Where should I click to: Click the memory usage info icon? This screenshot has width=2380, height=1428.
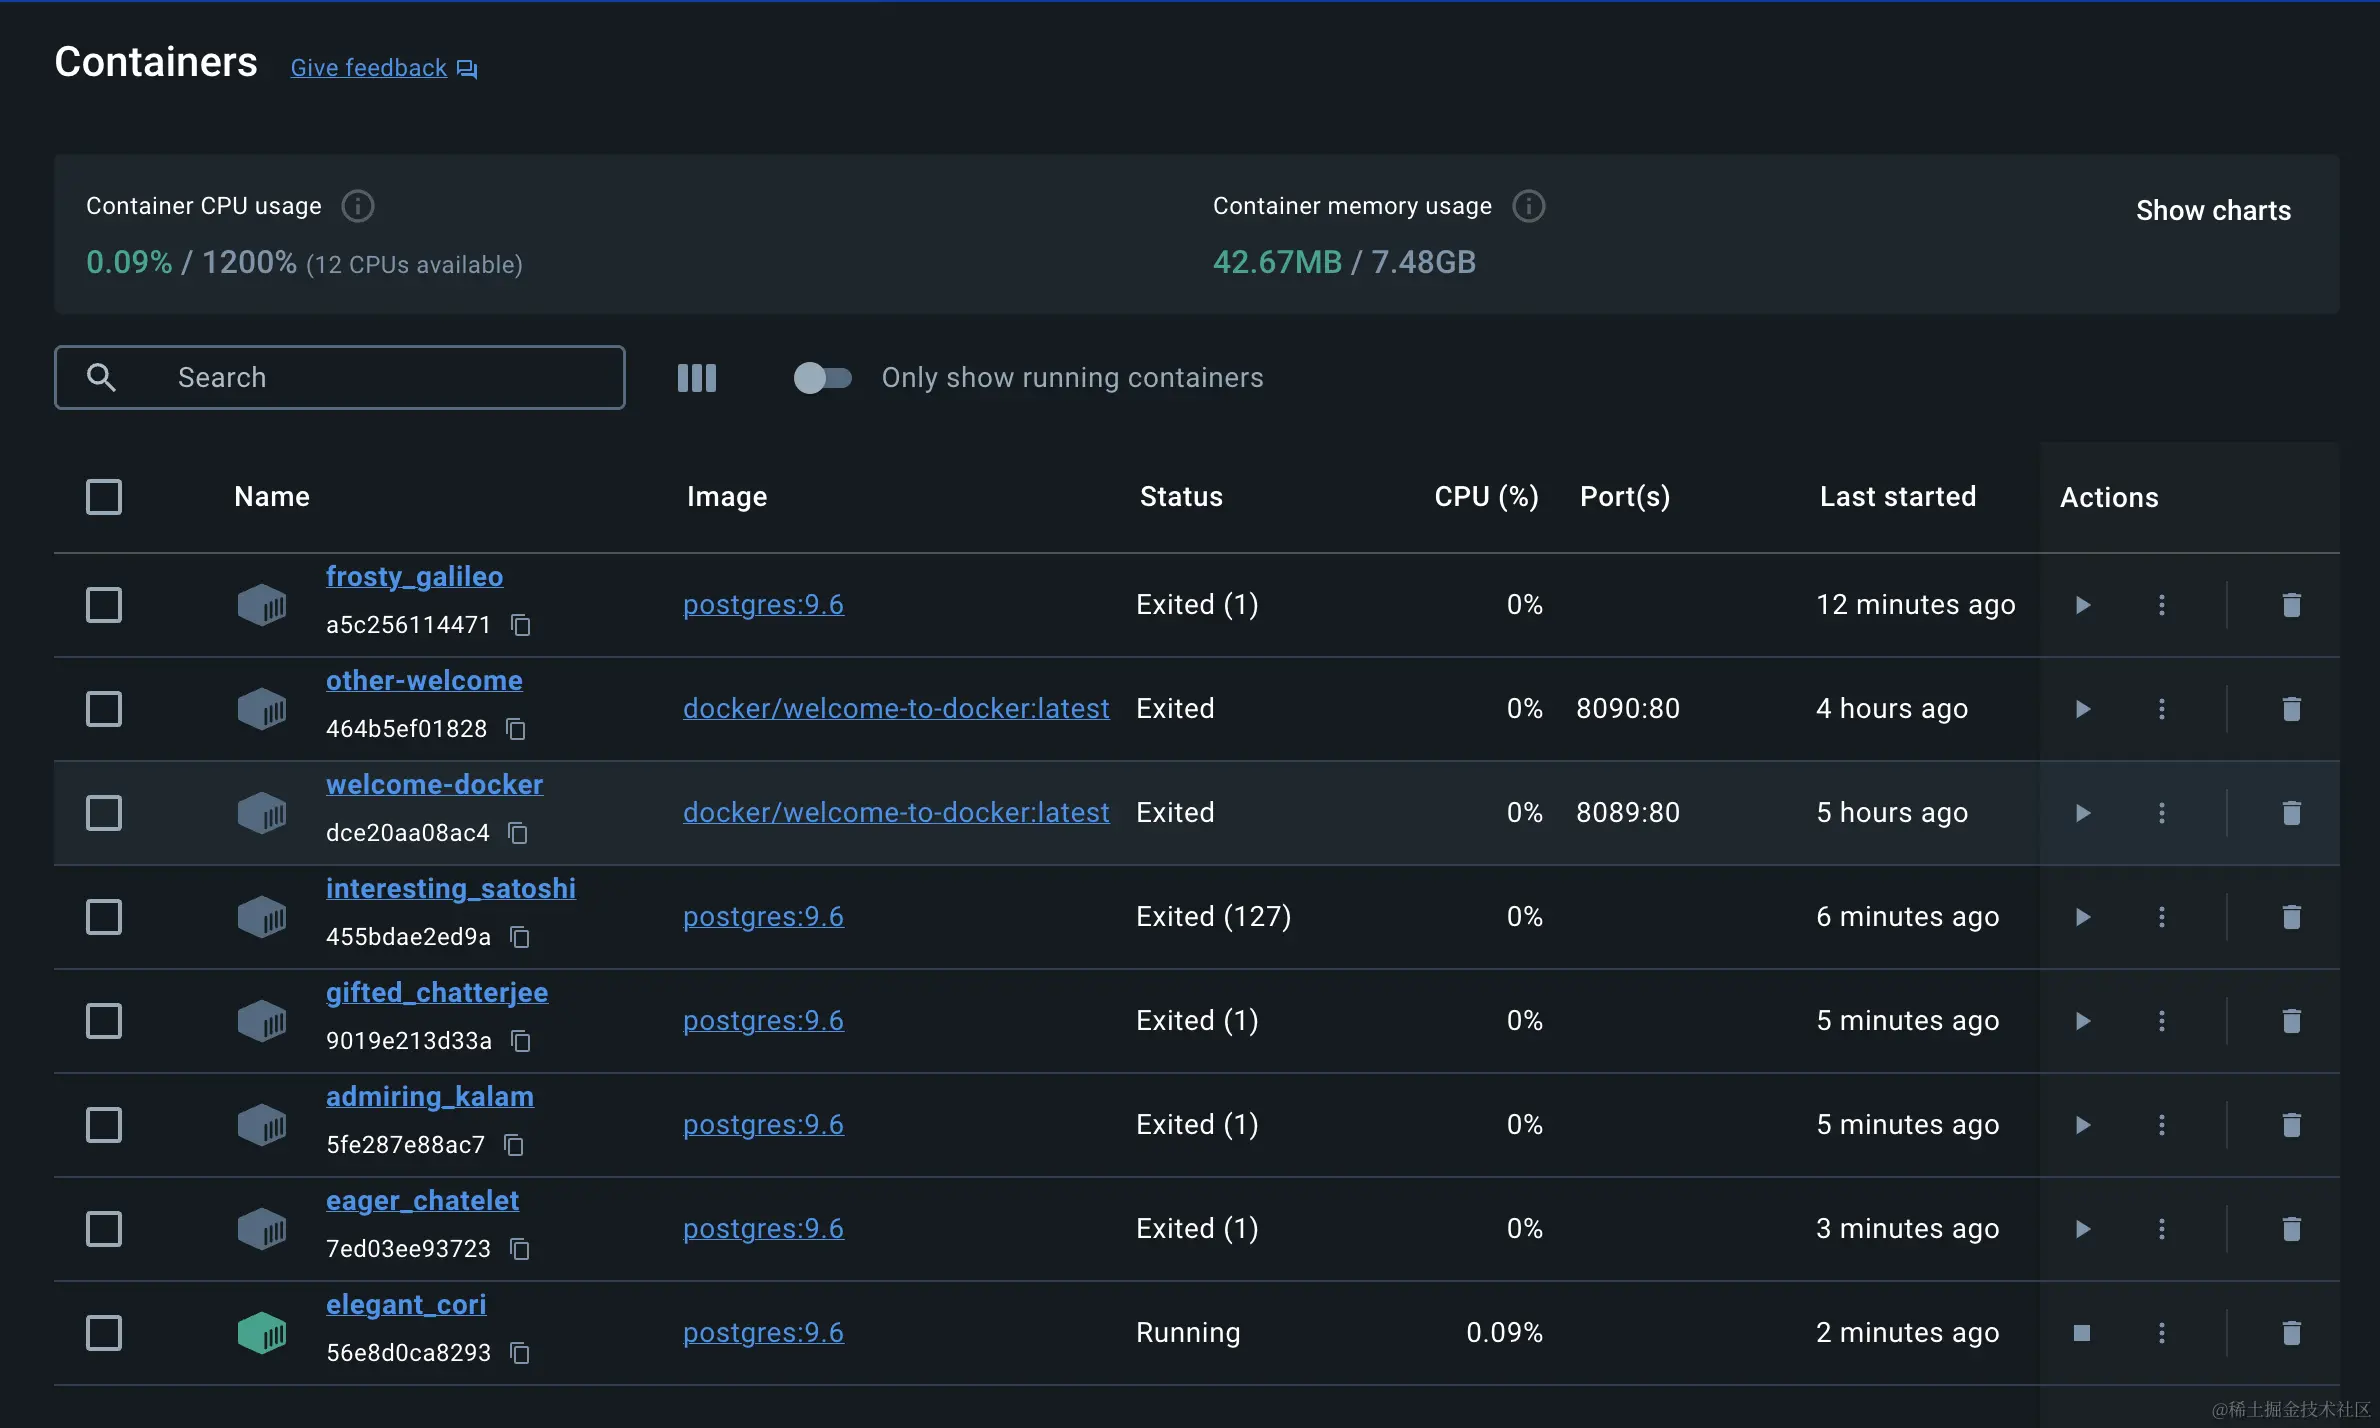point(1528,206)
